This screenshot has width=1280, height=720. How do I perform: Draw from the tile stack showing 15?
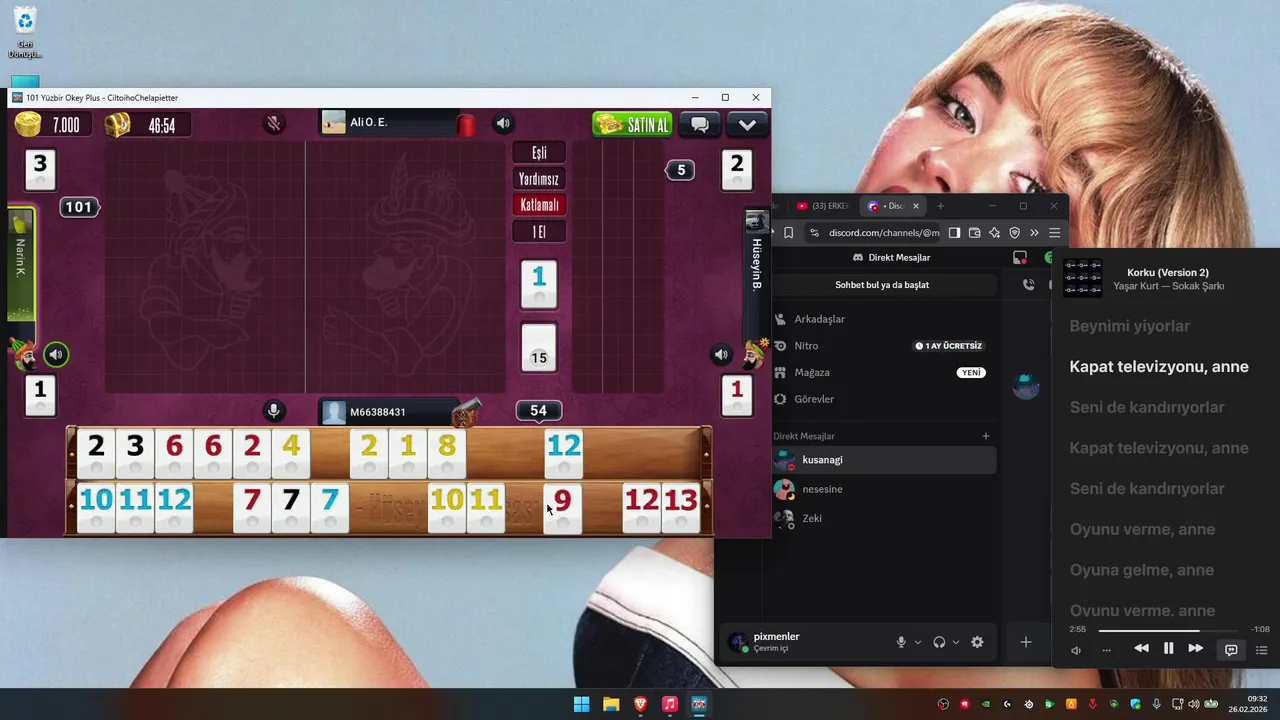pos(539,347)
